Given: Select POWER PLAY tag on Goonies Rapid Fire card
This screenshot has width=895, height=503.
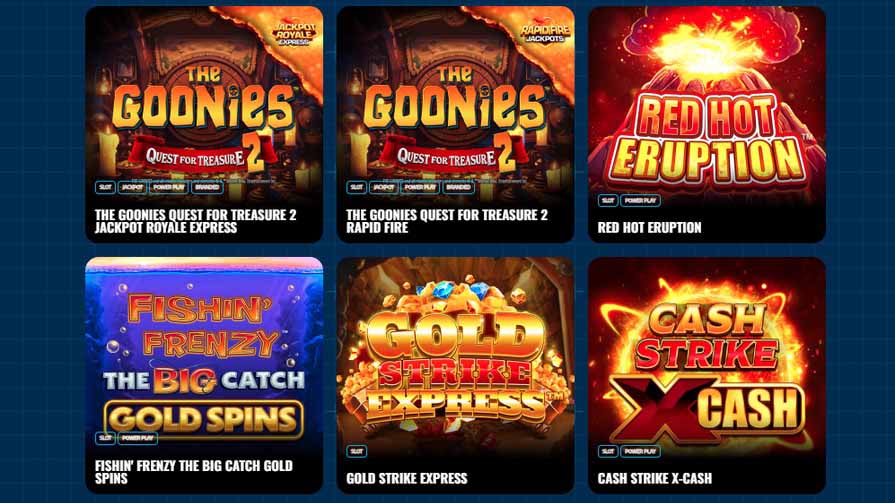Looking at the screenshot, I should point(420,187).
